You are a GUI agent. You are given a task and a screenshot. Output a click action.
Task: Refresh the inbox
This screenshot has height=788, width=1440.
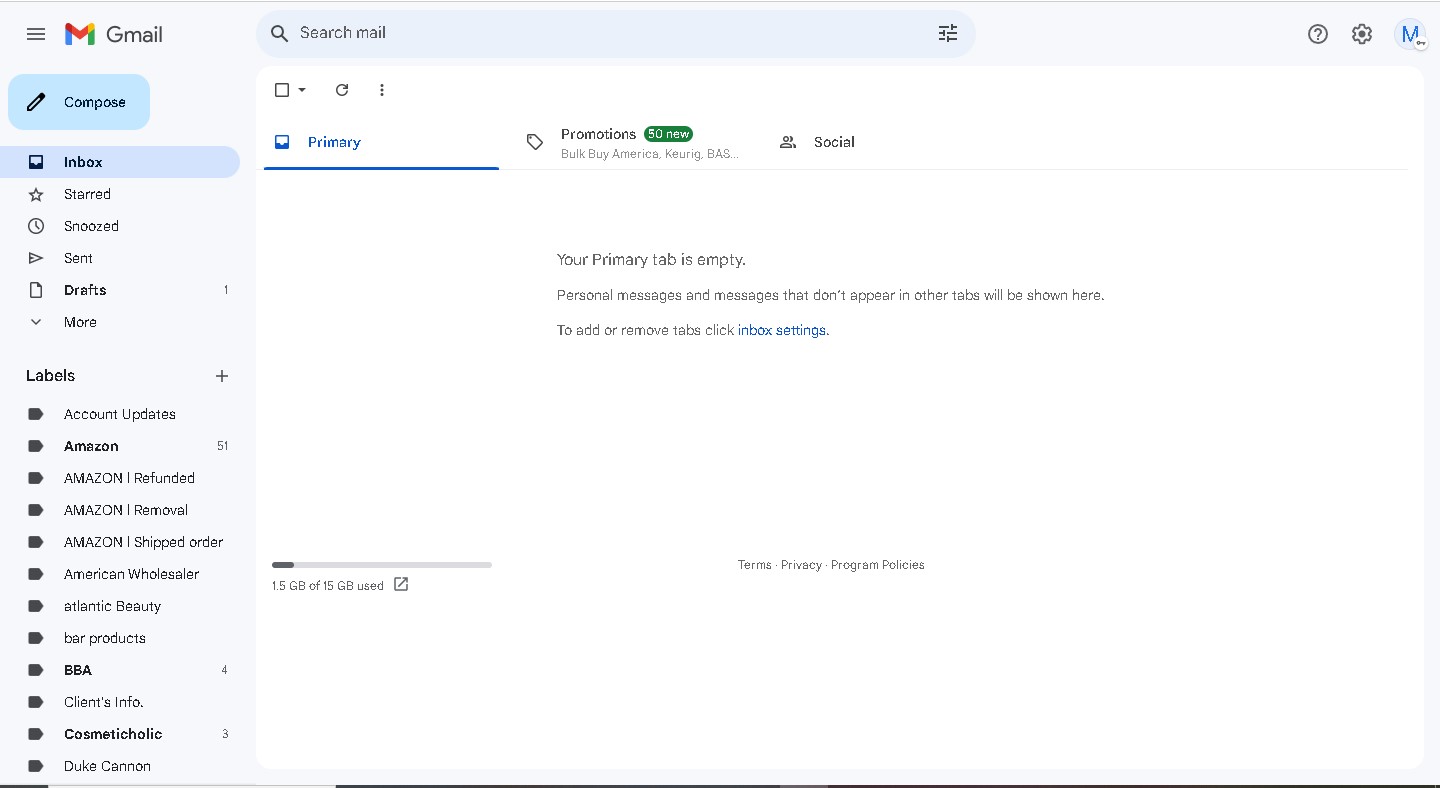(342, 90)
